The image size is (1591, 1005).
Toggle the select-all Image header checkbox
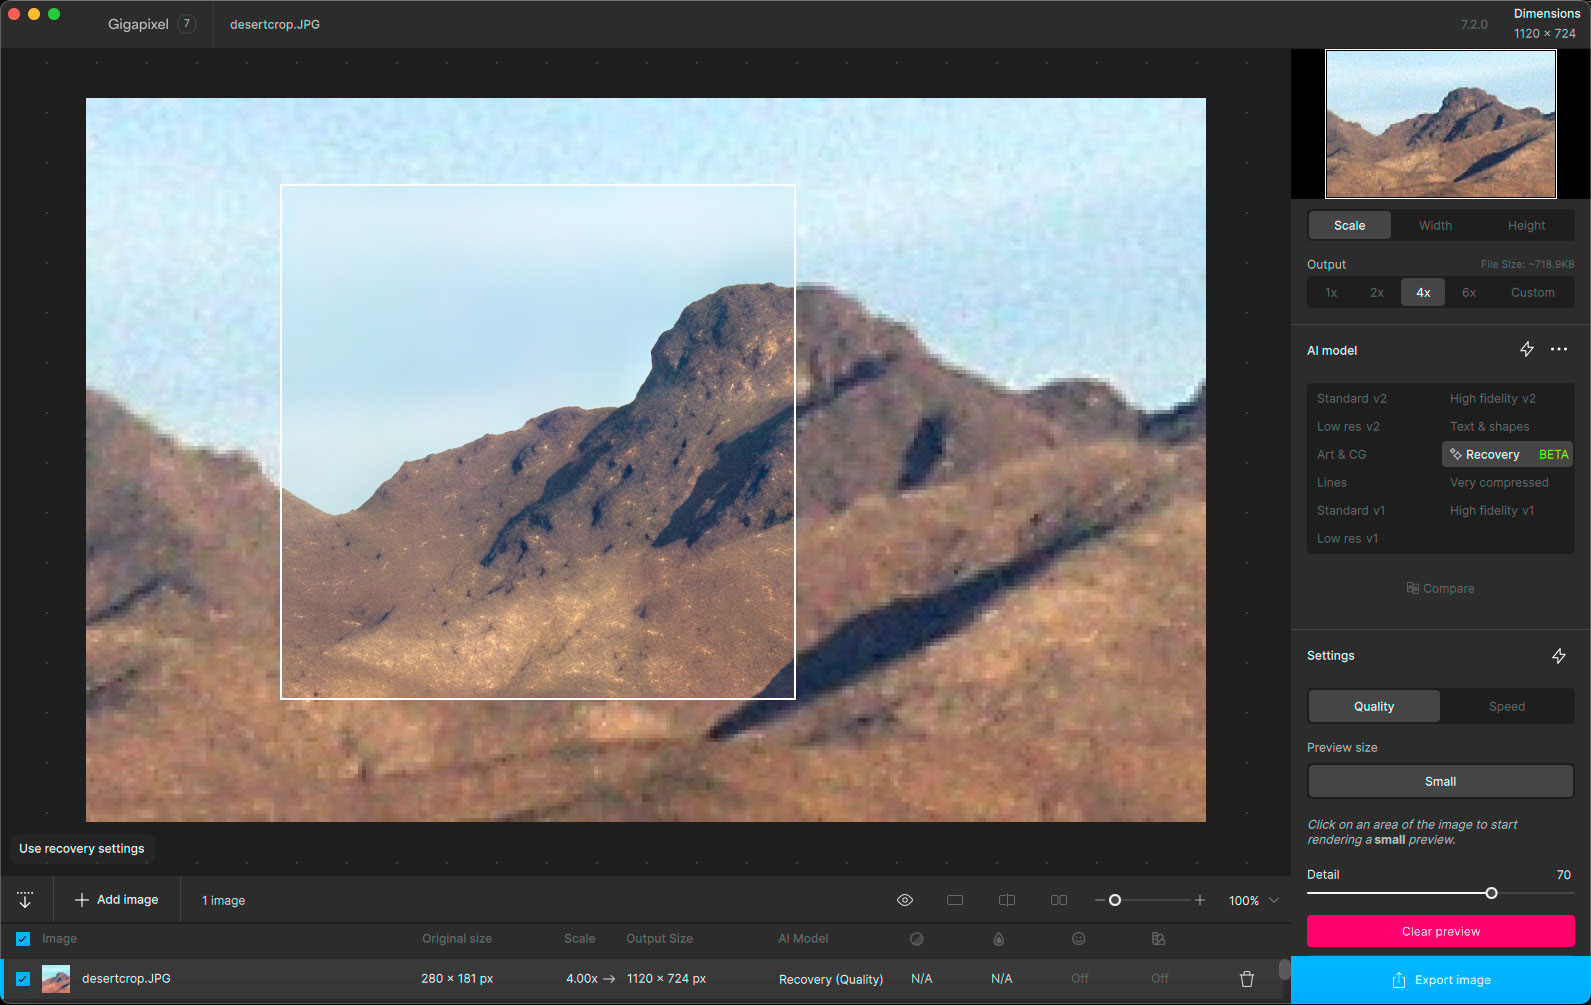pos(23,939)
